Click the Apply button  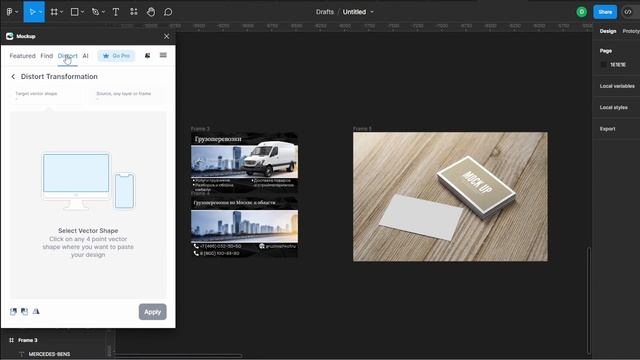pos(153,312)
